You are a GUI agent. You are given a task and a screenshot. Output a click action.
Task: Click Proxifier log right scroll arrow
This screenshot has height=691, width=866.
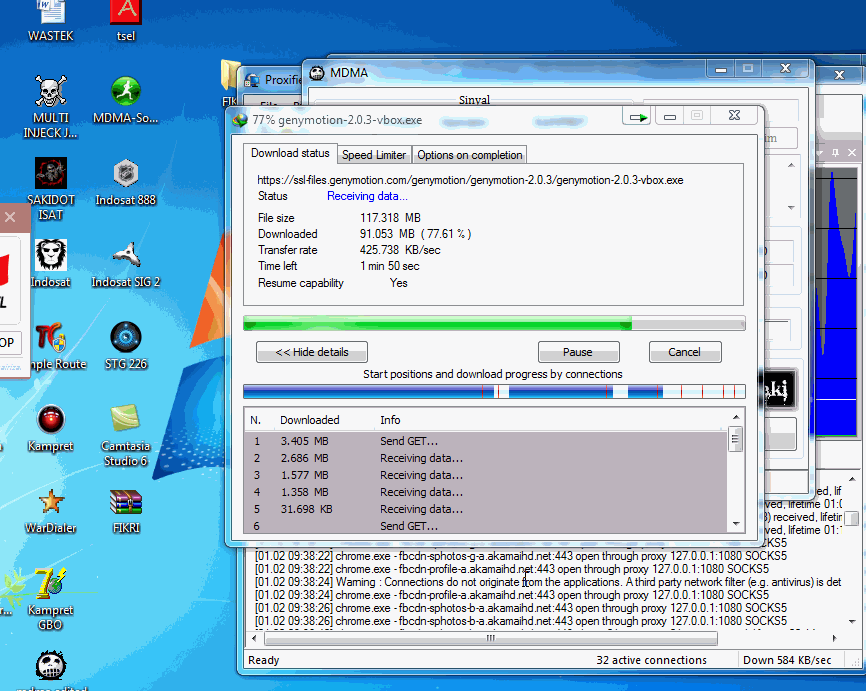[x=834, y=639]
